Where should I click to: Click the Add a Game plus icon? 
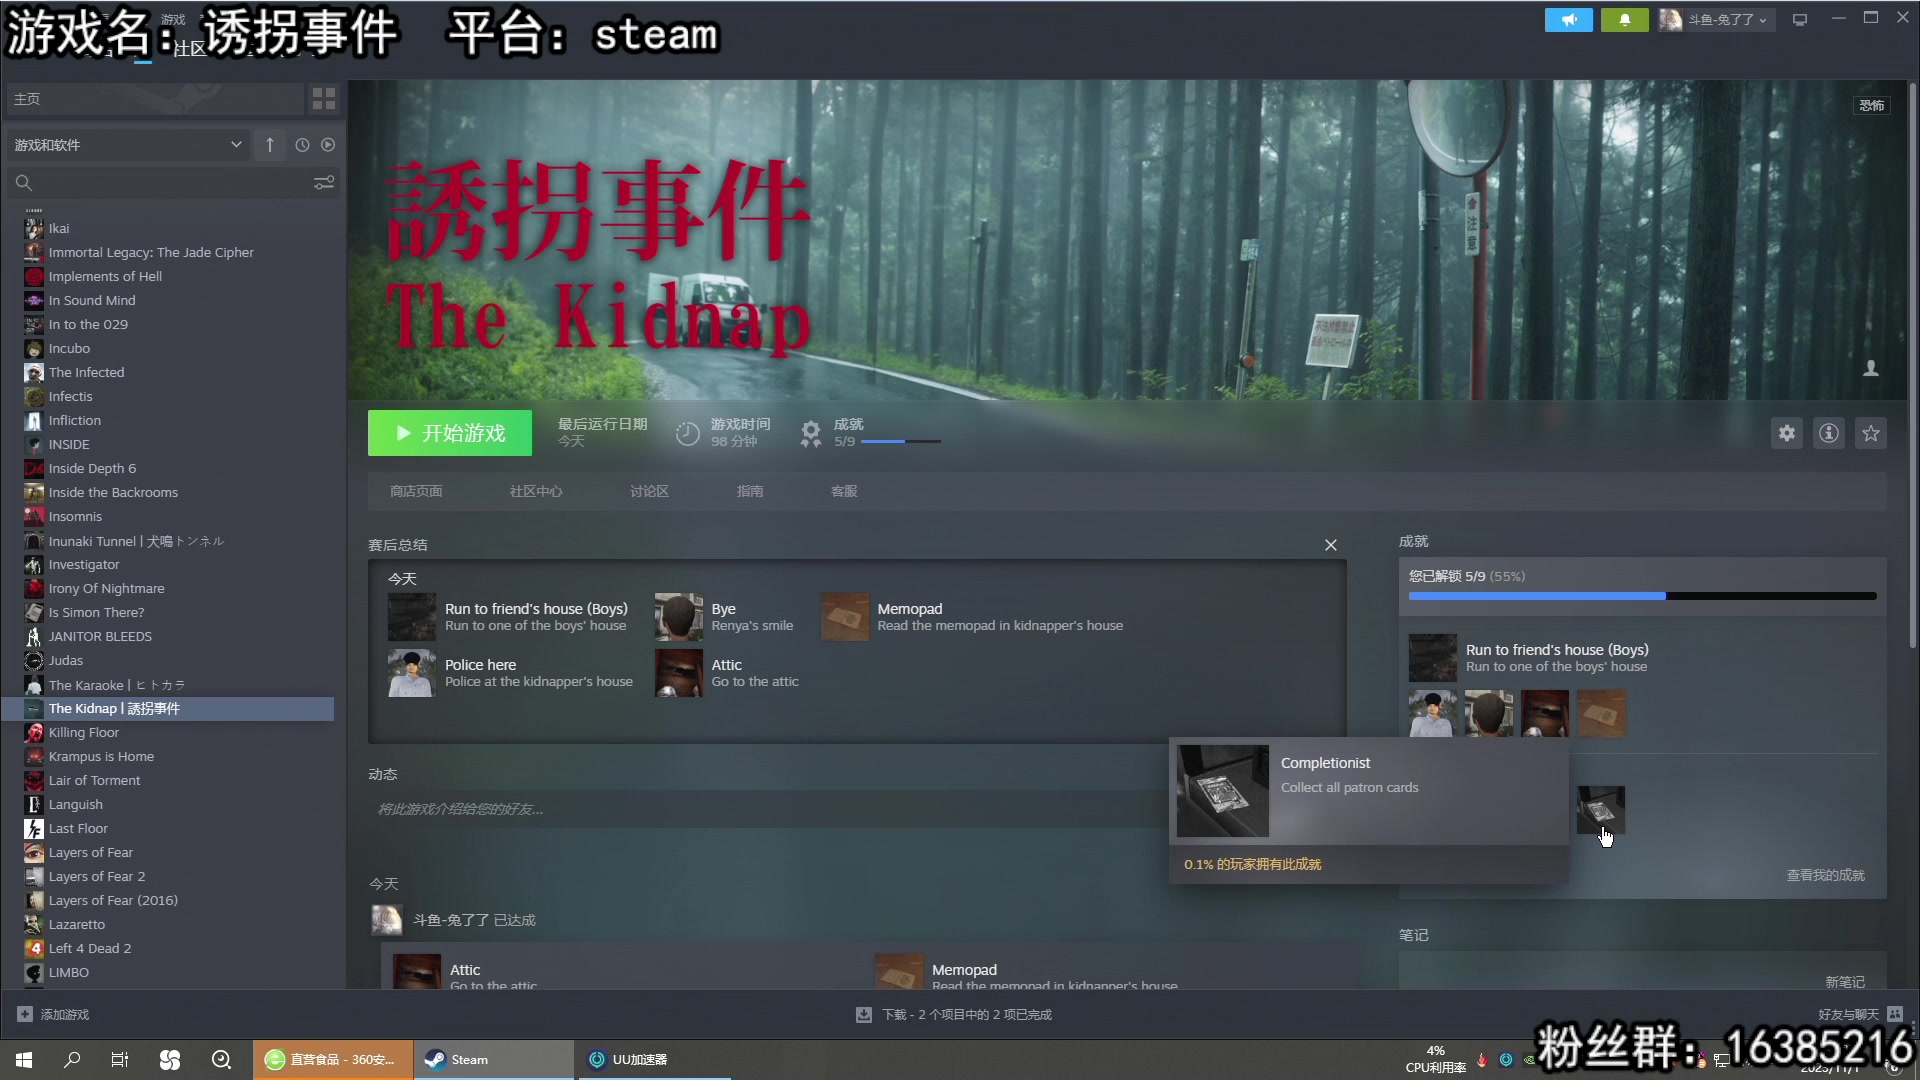click(25, 1014)
